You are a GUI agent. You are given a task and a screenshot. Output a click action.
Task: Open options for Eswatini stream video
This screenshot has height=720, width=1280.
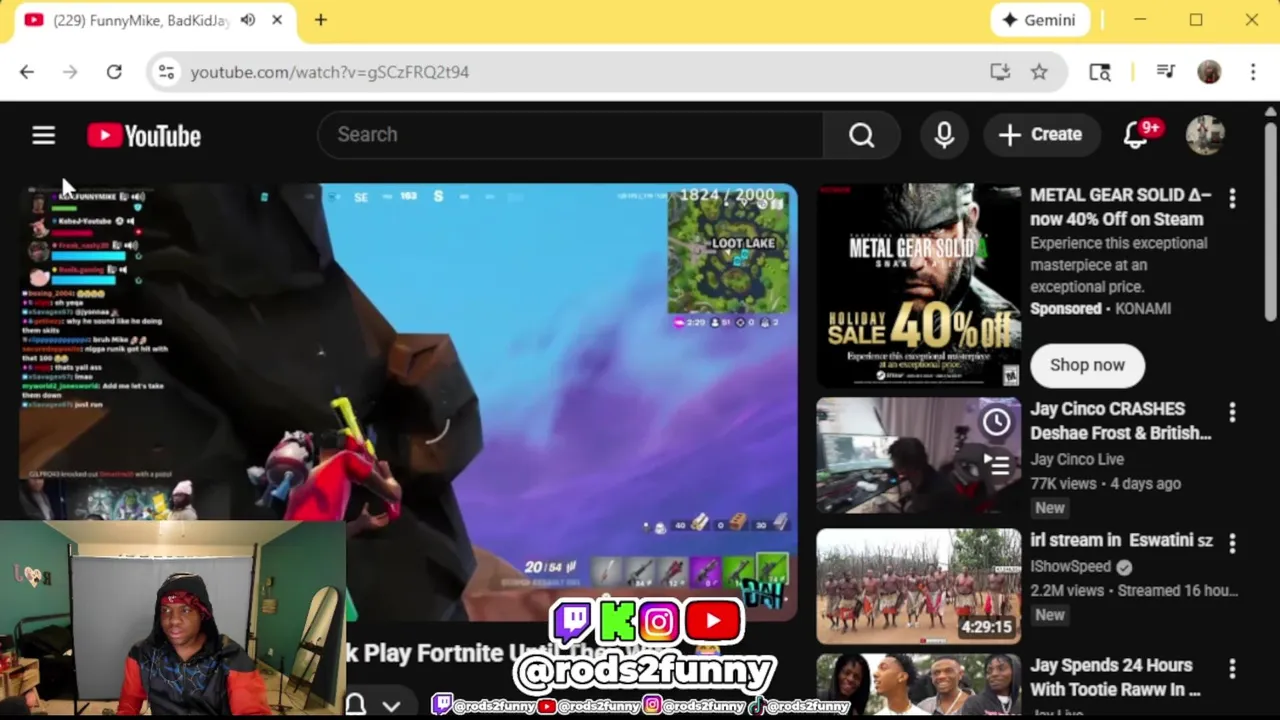coord(1232,543)
